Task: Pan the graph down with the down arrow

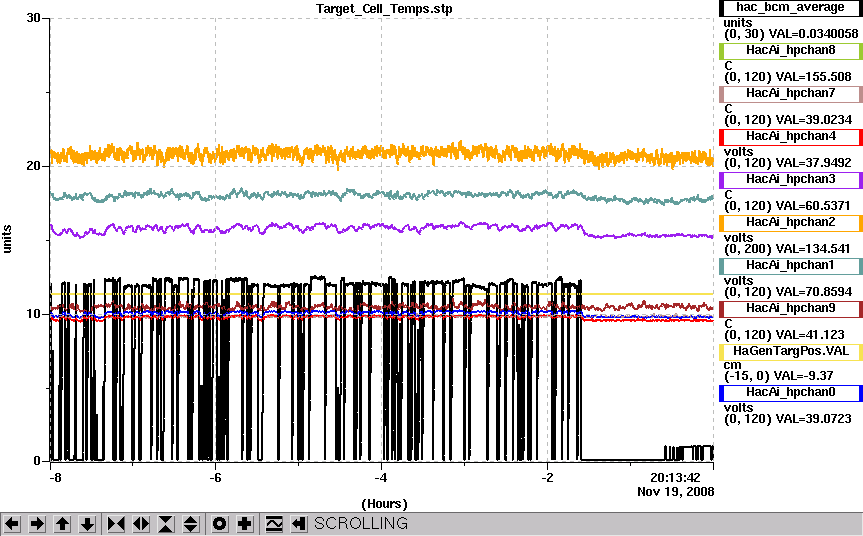Action: 87,523
